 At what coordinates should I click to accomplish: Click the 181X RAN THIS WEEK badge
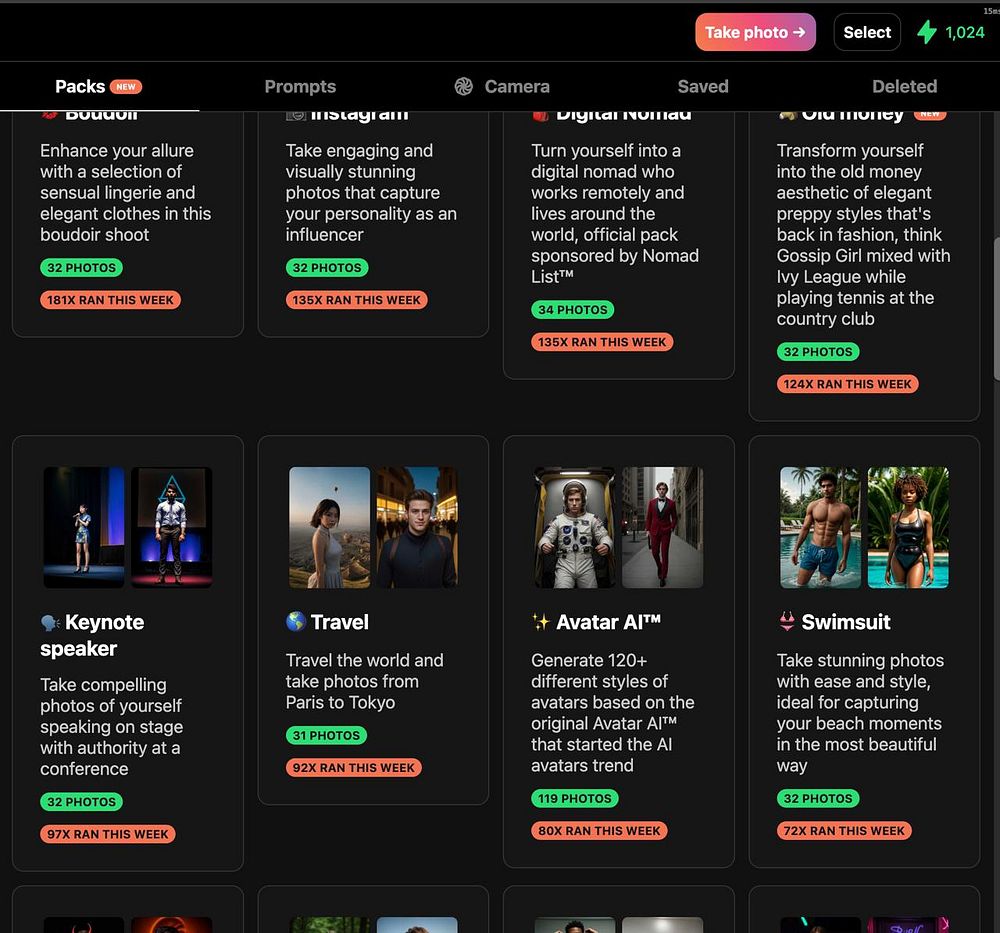[110, 300]
